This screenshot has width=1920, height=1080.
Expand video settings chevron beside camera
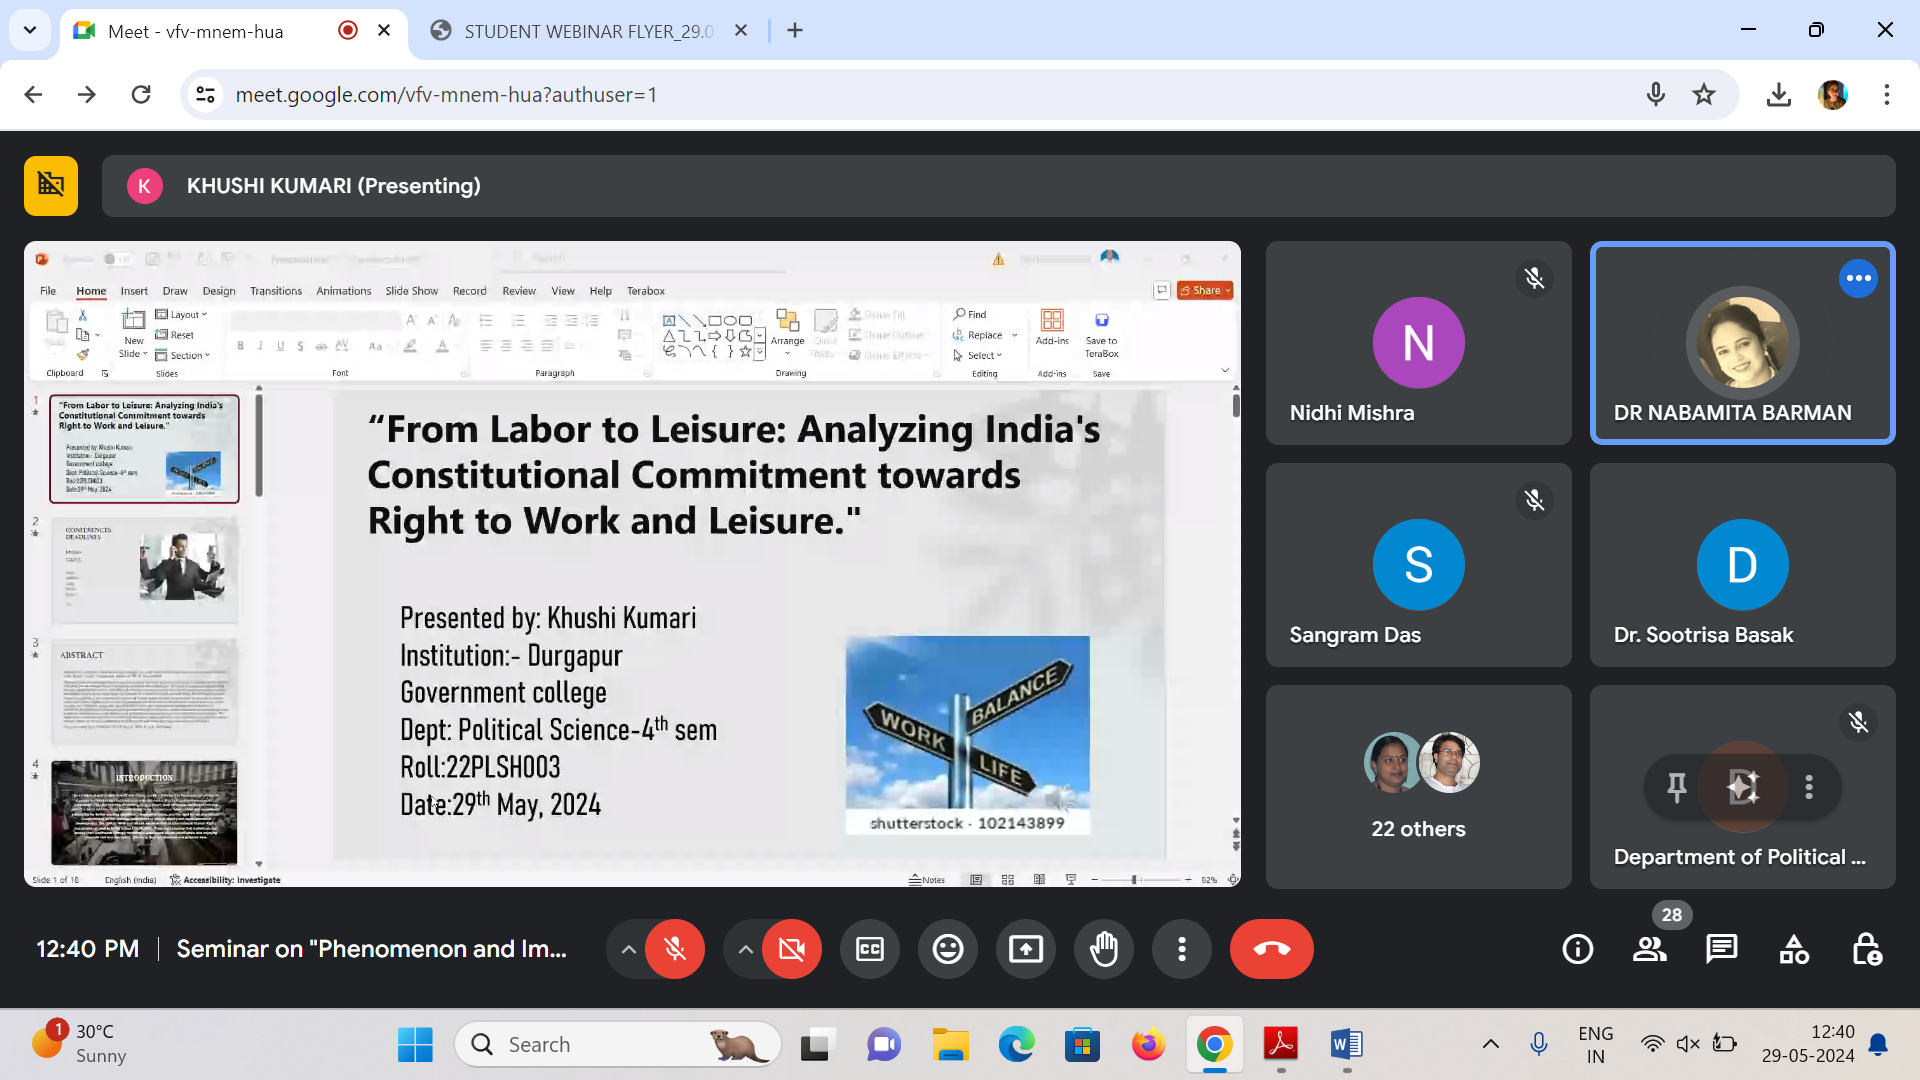[745, 949]
